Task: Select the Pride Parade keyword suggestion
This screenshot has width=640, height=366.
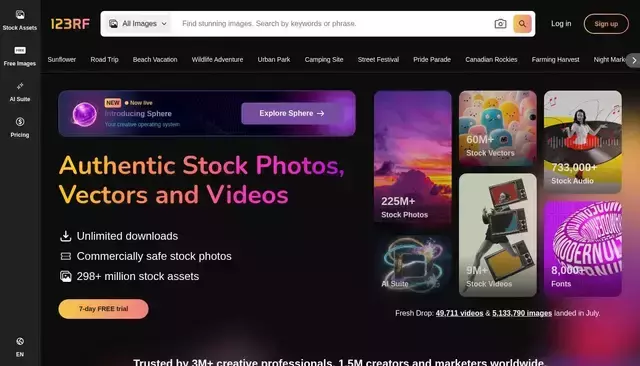Action: pos(432,60)
